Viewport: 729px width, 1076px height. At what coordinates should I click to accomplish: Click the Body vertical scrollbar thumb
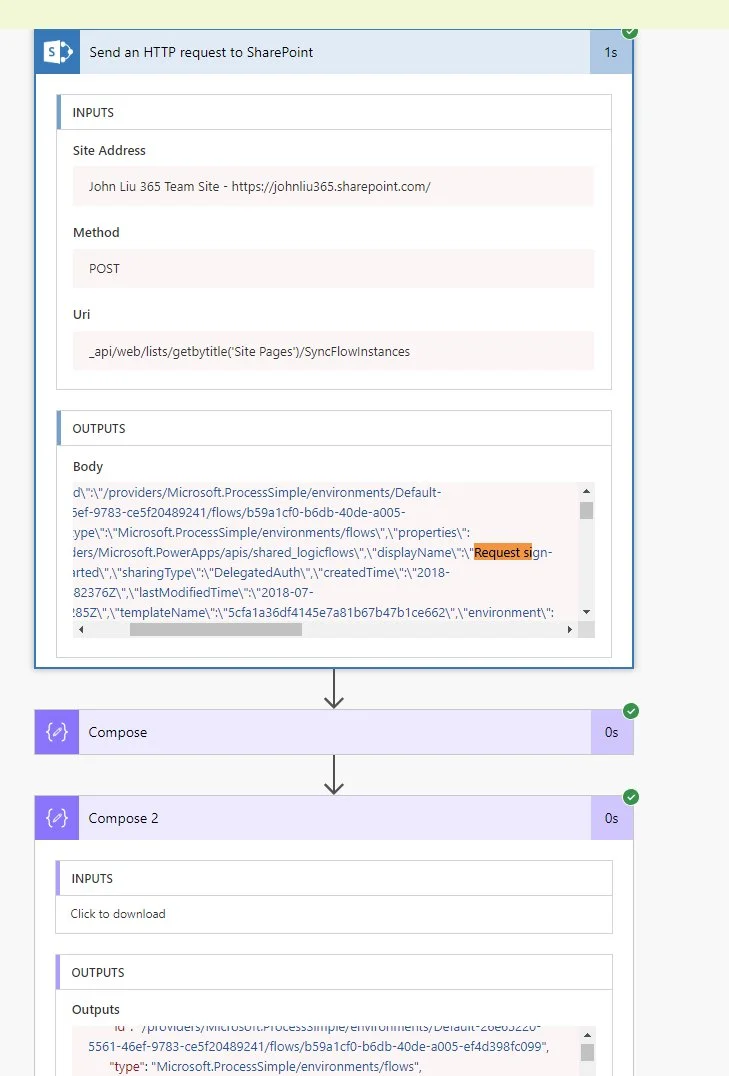(586, 511)
